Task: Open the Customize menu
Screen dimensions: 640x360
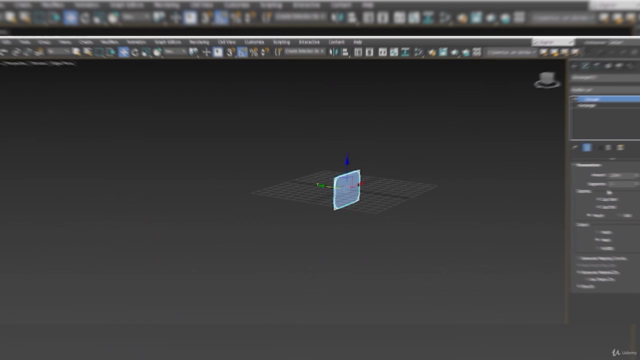Action: pyautogui.click(x=254, y=42)
